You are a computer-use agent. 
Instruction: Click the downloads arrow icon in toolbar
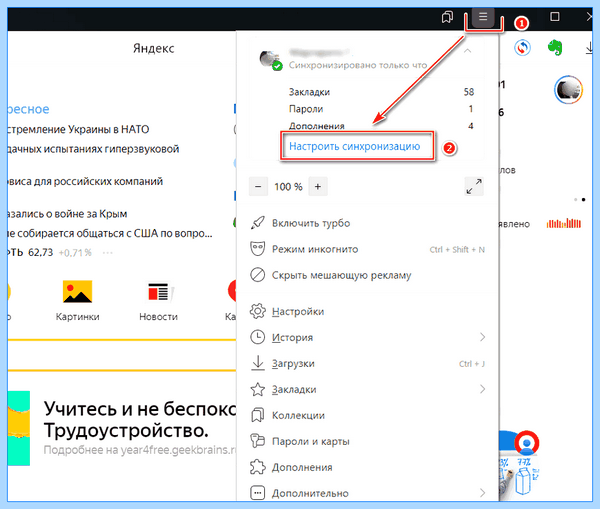click(x=590, y=49)
